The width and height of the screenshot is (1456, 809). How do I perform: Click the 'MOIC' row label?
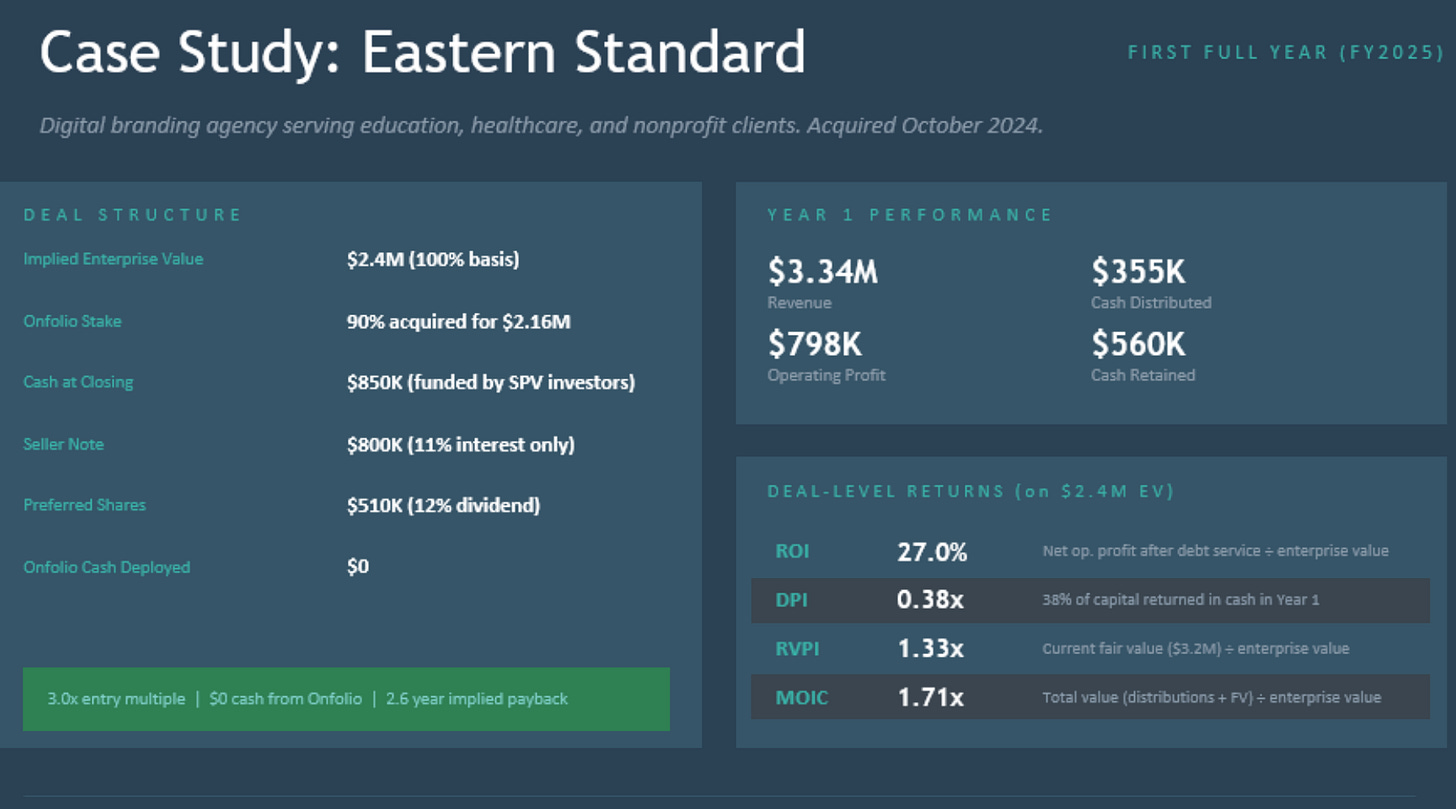click(802, 697)
